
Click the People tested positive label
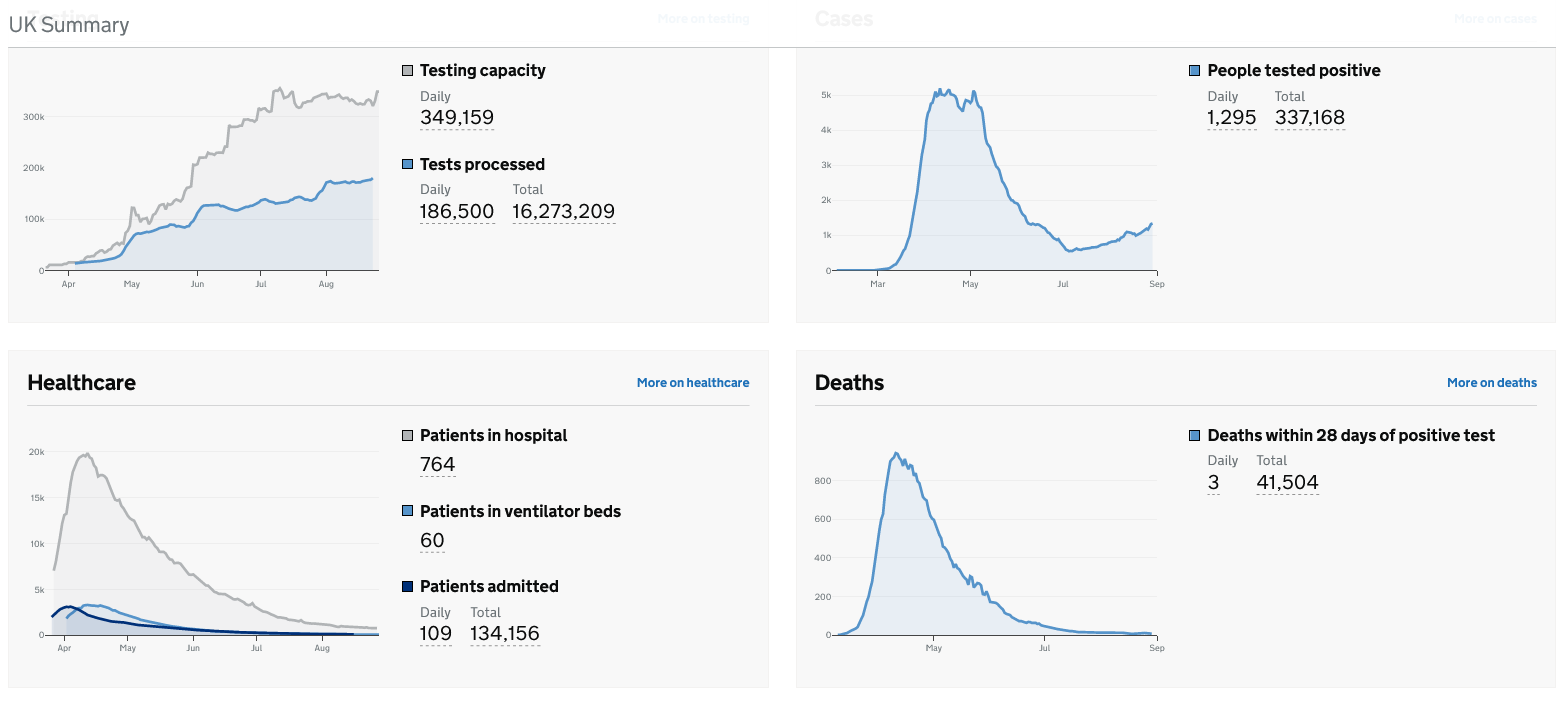pos(1294,71)
